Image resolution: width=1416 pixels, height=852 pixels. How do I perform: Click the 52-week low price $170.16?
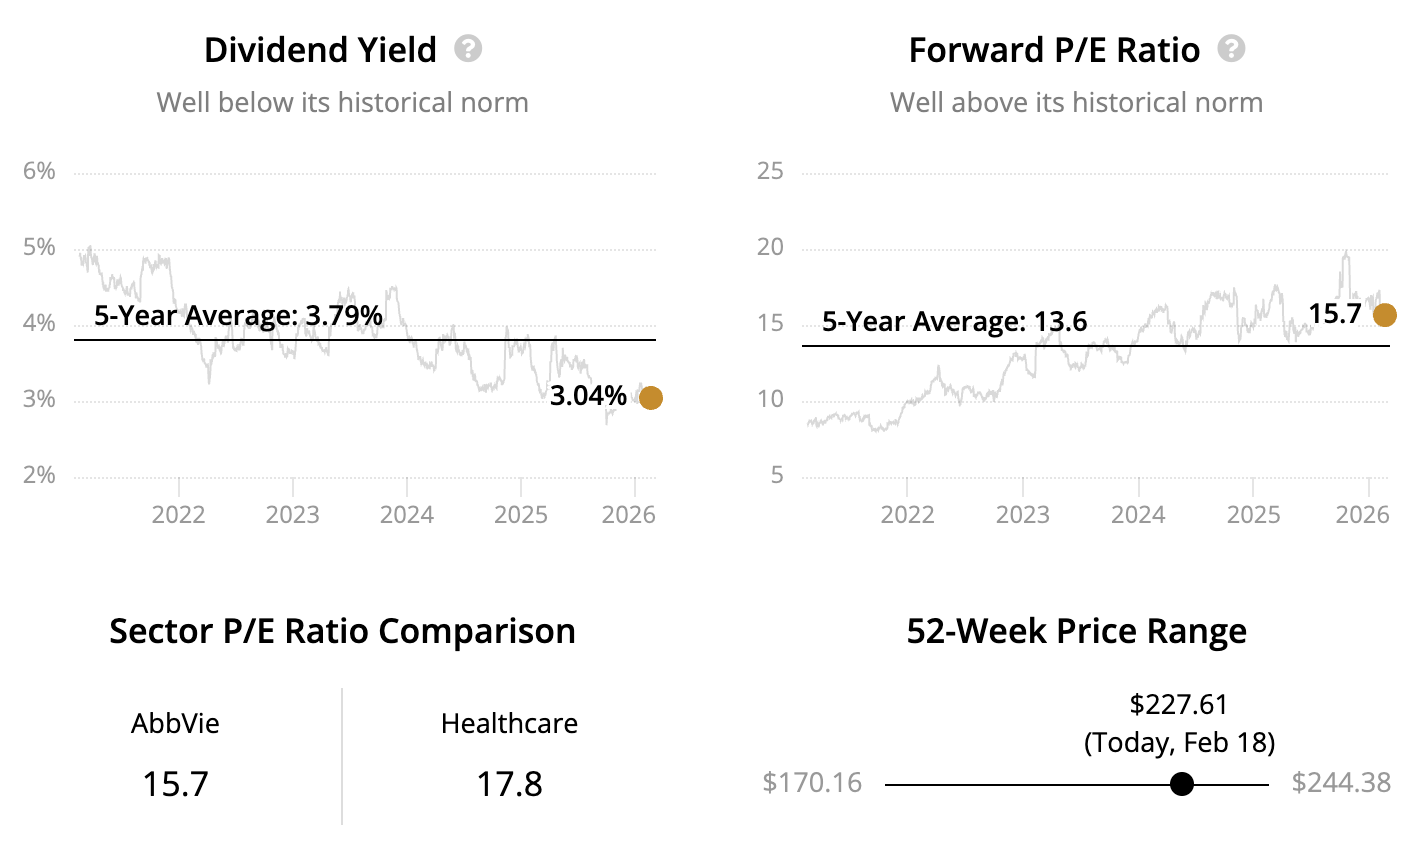tap(812, 782)
